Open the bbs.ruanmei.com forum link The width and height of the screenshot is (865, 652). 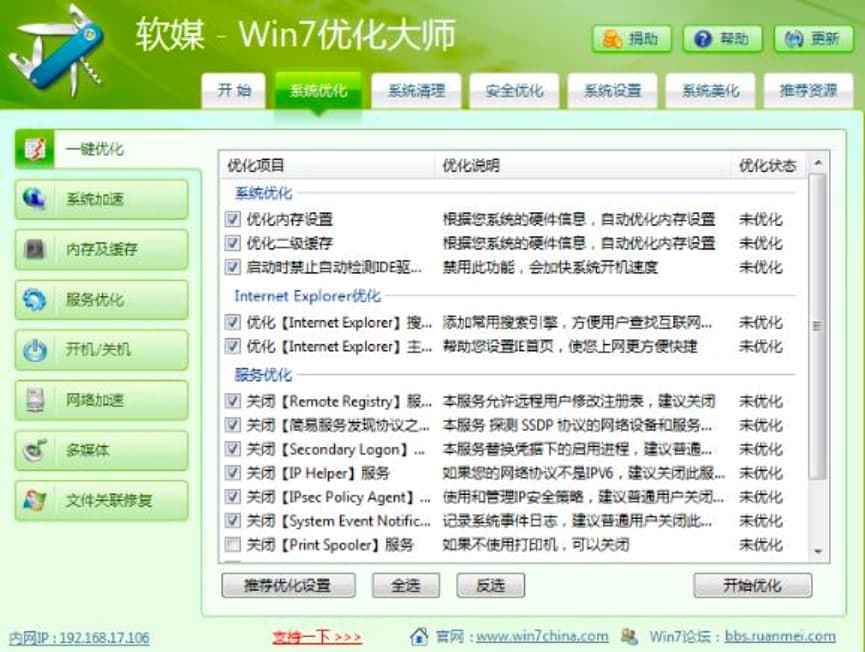click(780, 636)
